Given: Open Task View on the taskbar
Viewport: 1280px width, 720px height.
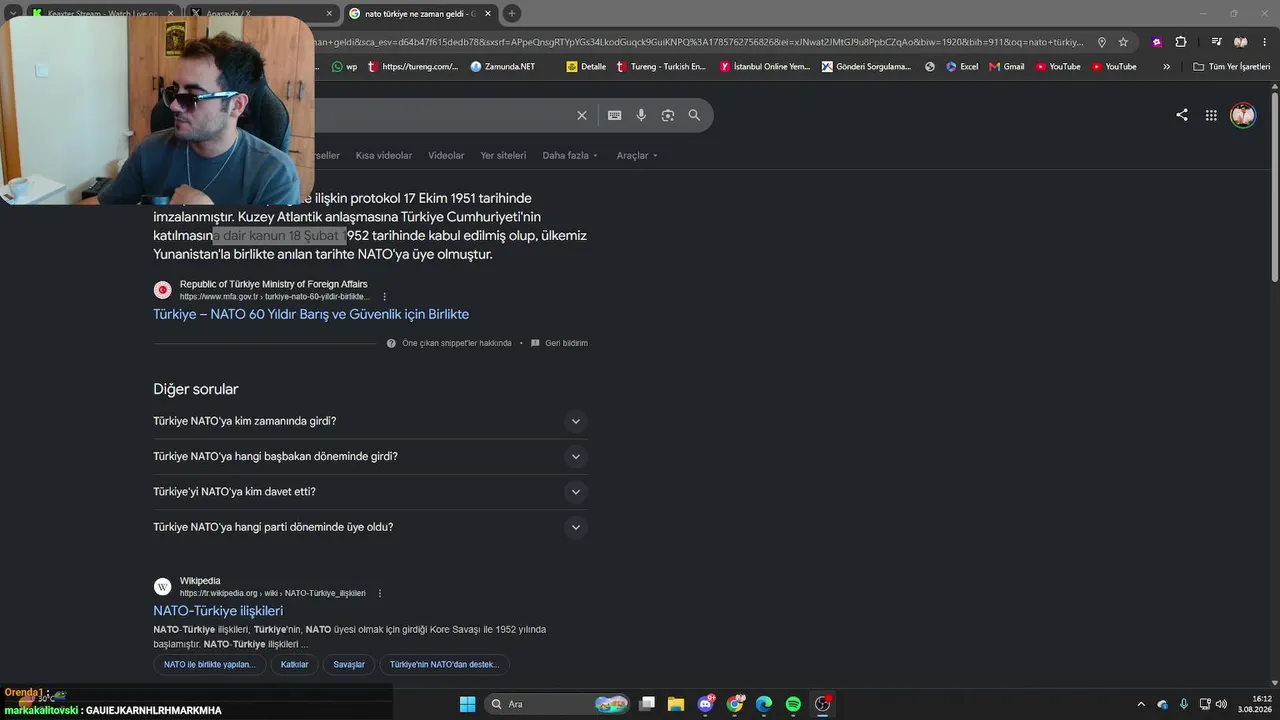Looking at the screenshot, I should (x=647, y=704).
